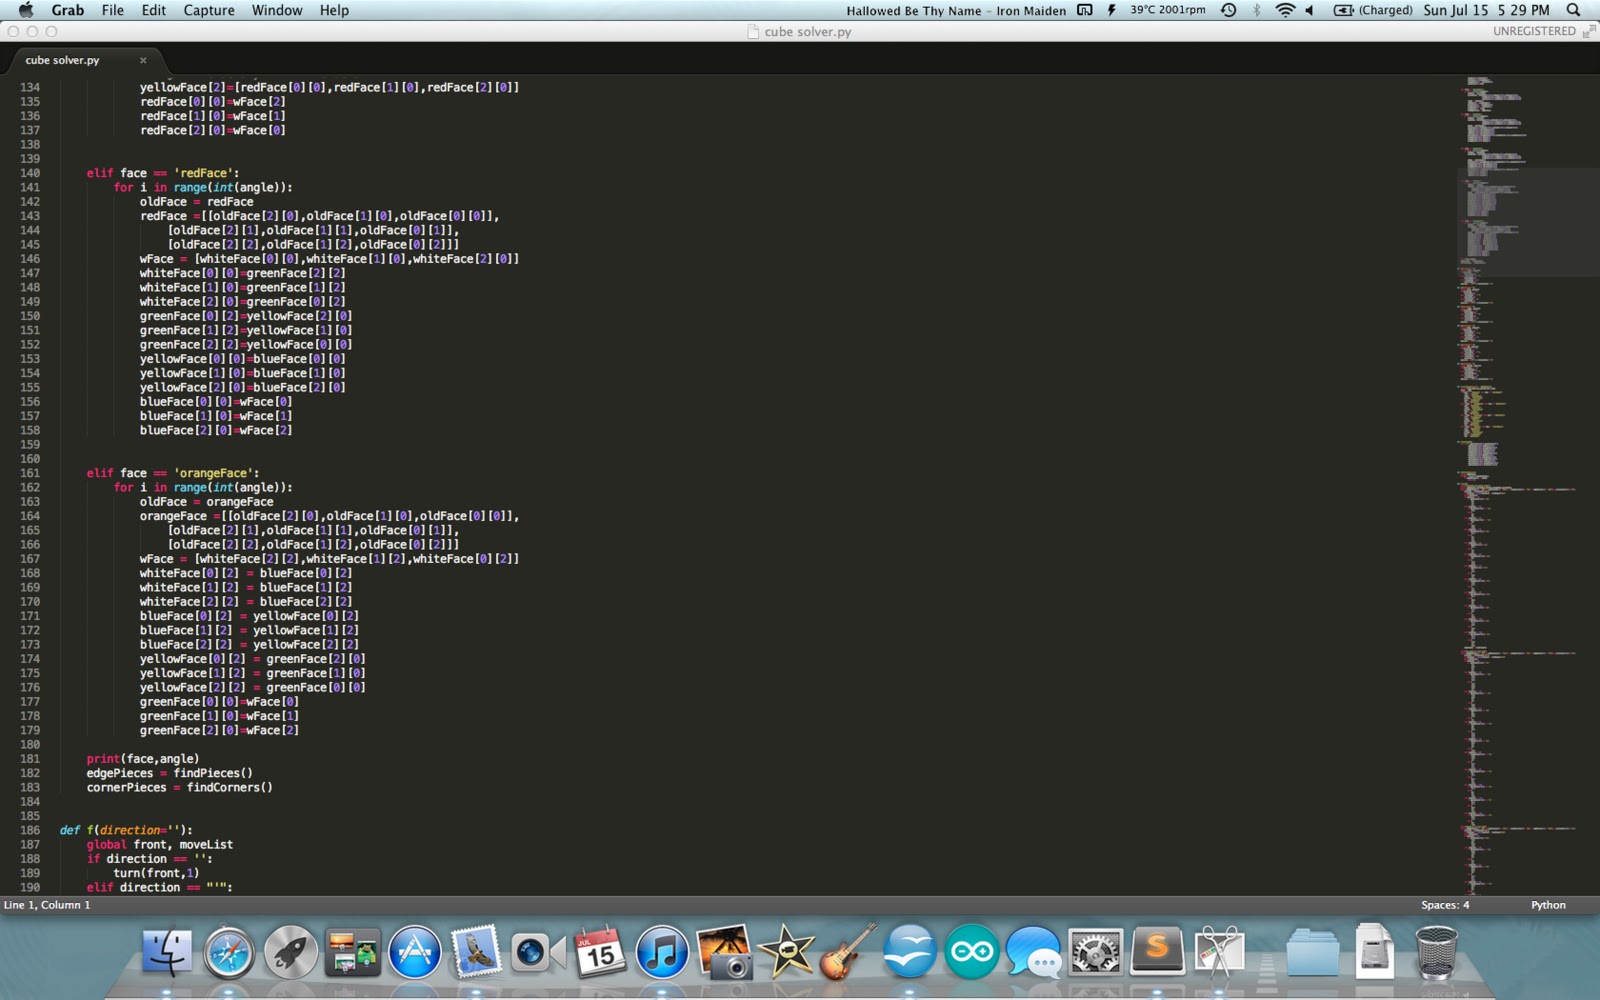Click the UNREGISTERED label in title bar
This screenshot has height=1000, width=1600.
pyautogui.click(x=1534, y=31)
